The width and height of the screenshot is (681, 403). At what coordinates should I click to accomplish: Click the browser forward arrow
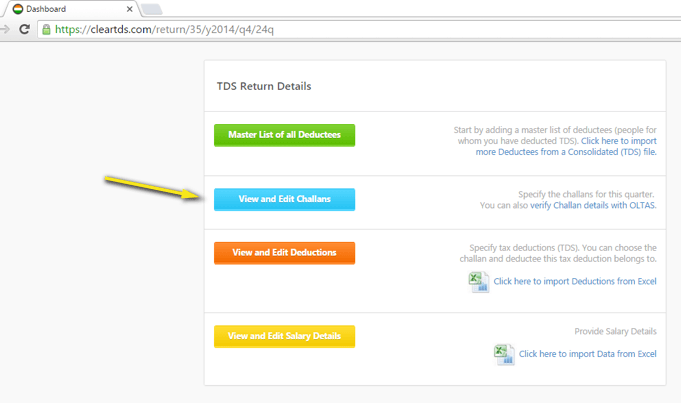4,29
